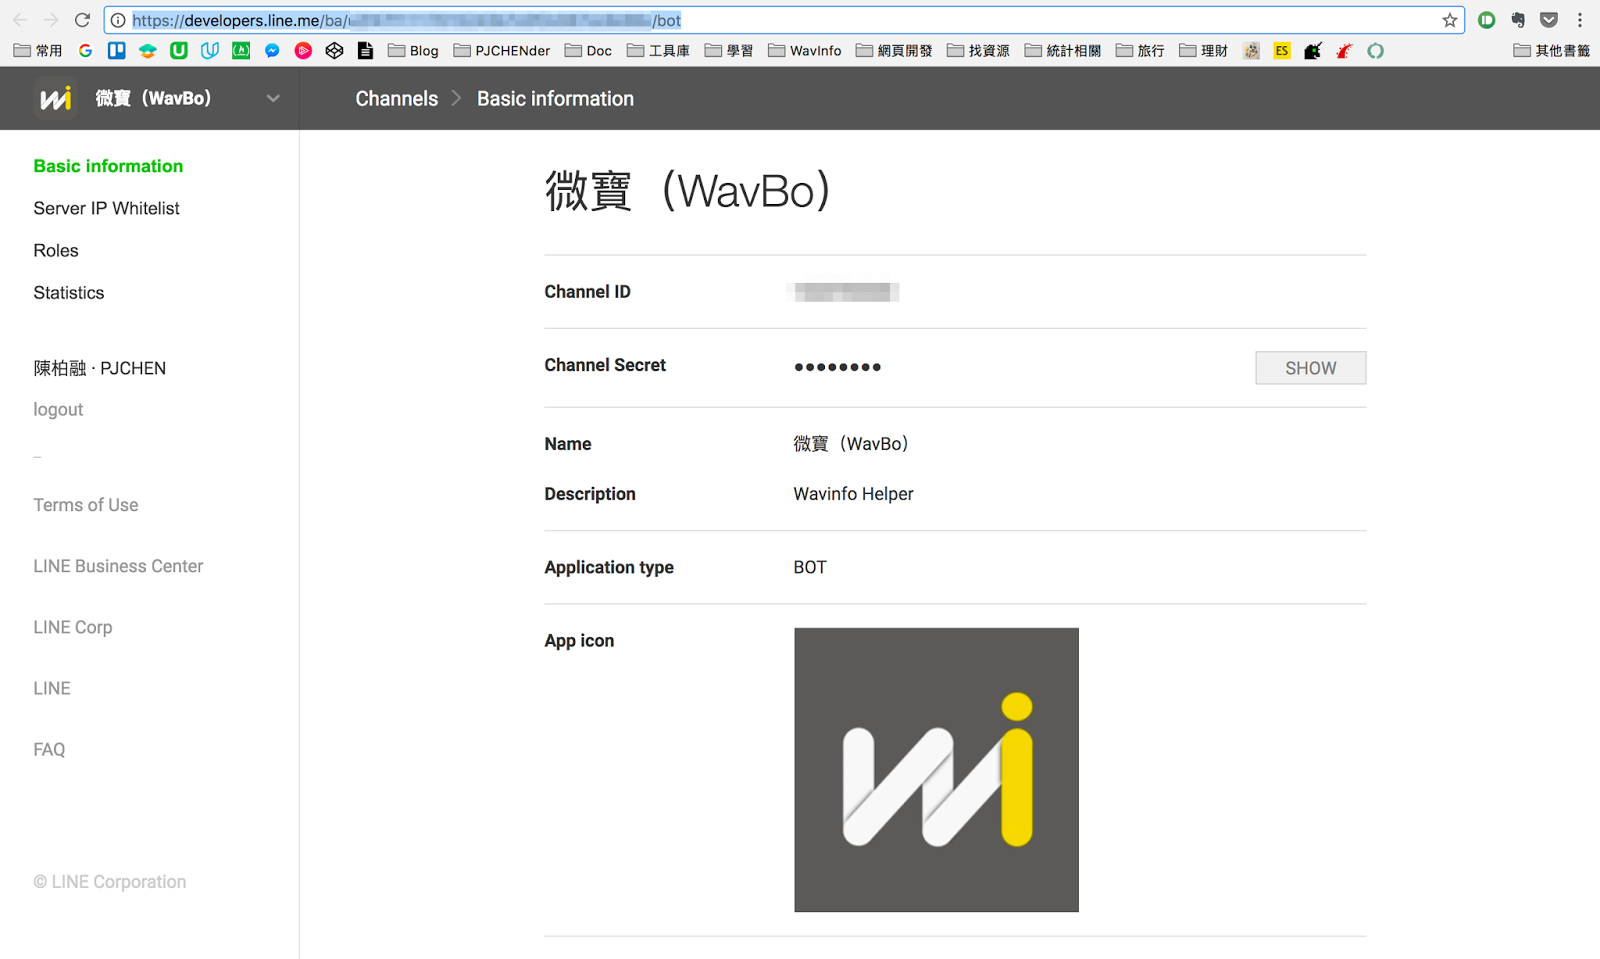The width and height of the screenshot is (1600, 959).
Task: Click the site info icon in address bar
Action: (118, 20)
